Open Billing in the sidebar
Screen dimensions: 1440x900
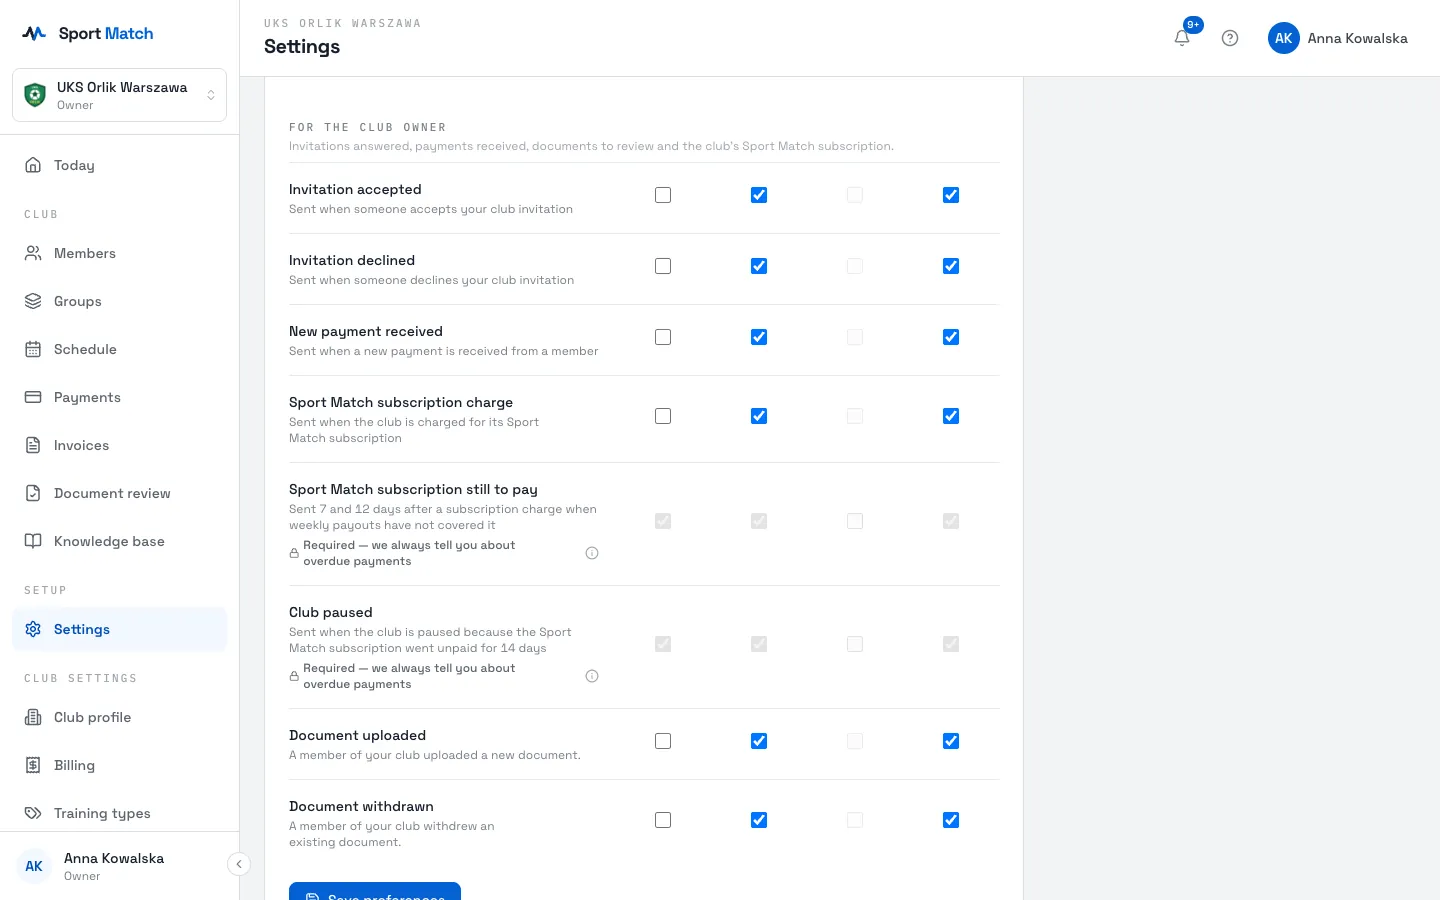click(x=119, y=765)
